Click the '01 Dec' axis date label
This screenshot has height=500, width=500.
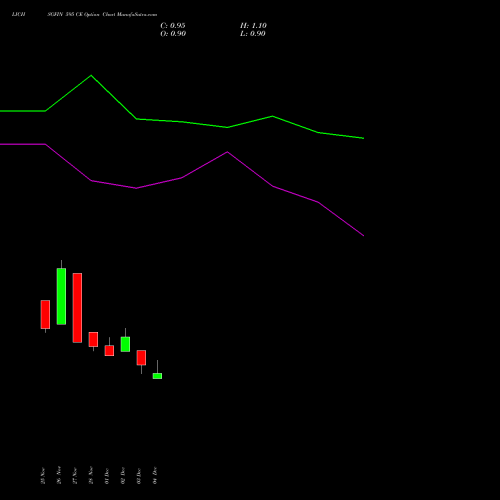107,476
